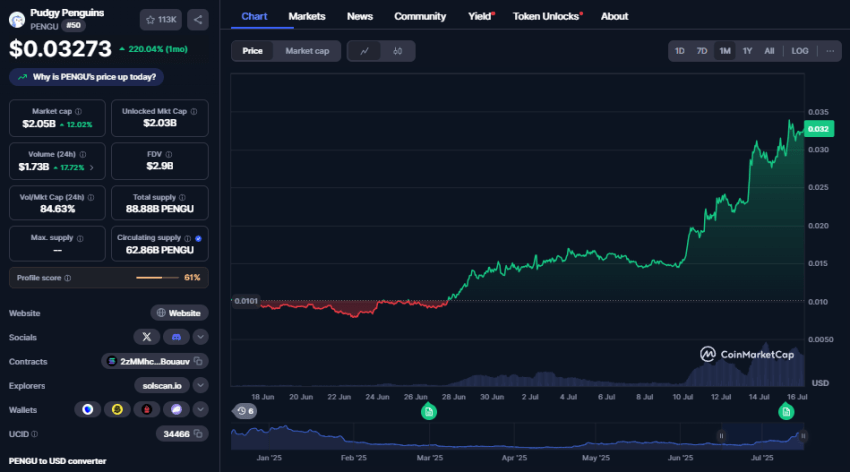Copy the contract address 2zMMhc...Bouauv
The image size is (850, 472).
coord(198,361)
